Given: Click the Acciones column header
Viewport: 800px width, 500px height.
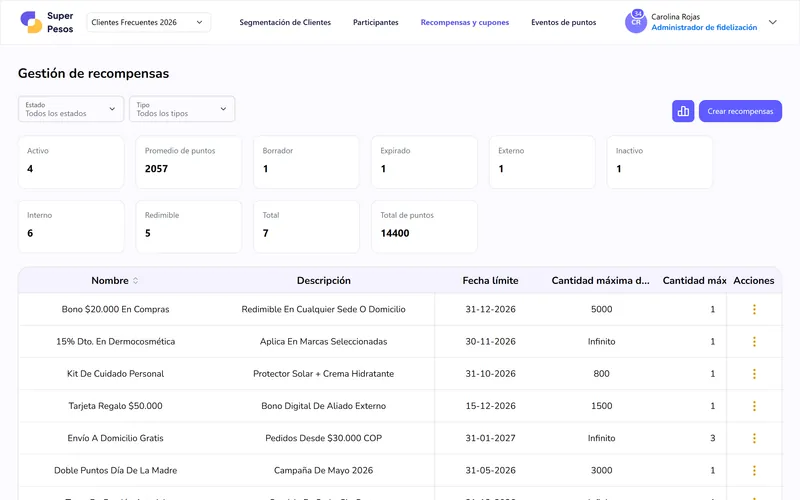Looking at the screenshot, I should [754, 281].
